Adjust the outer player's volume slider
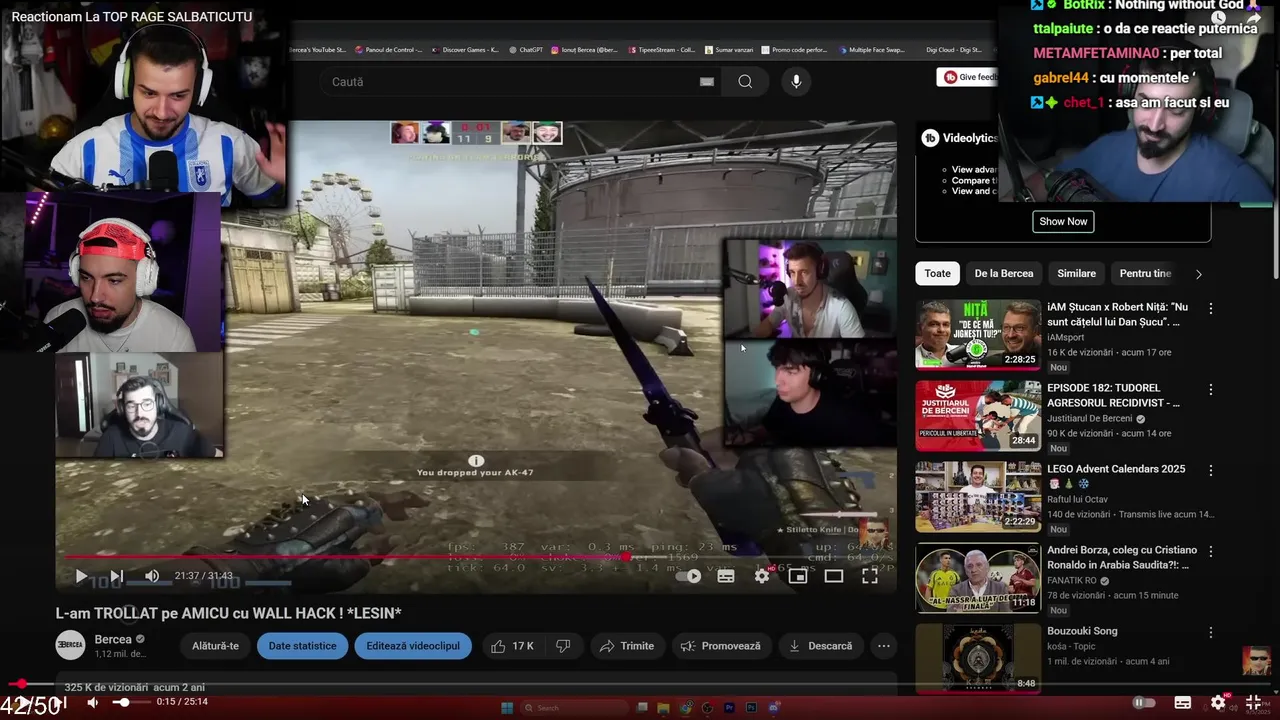Image resolution: width=1280 pixels, height=720 pixels. [x=134, y=703]
